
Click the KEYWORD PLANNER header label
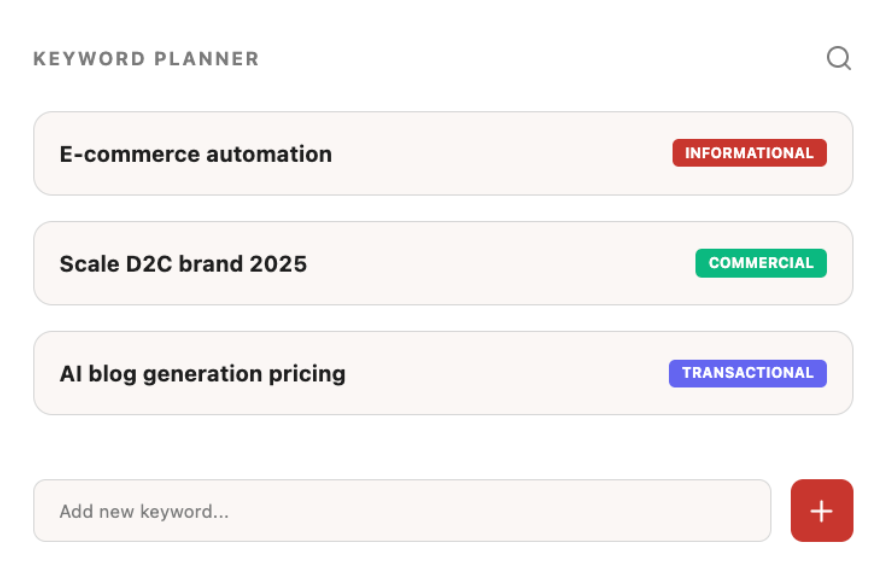(x=146, y=59)
